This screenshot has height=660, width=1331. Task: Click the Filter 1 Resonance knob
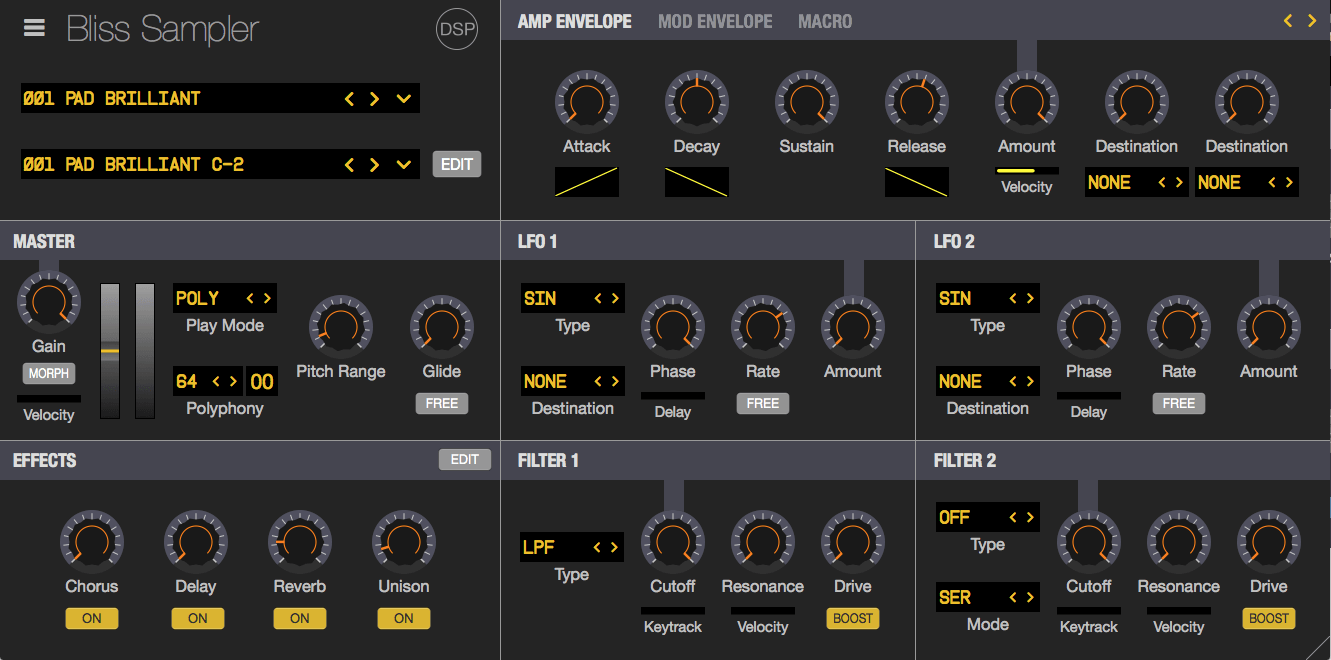click(763, 541)
